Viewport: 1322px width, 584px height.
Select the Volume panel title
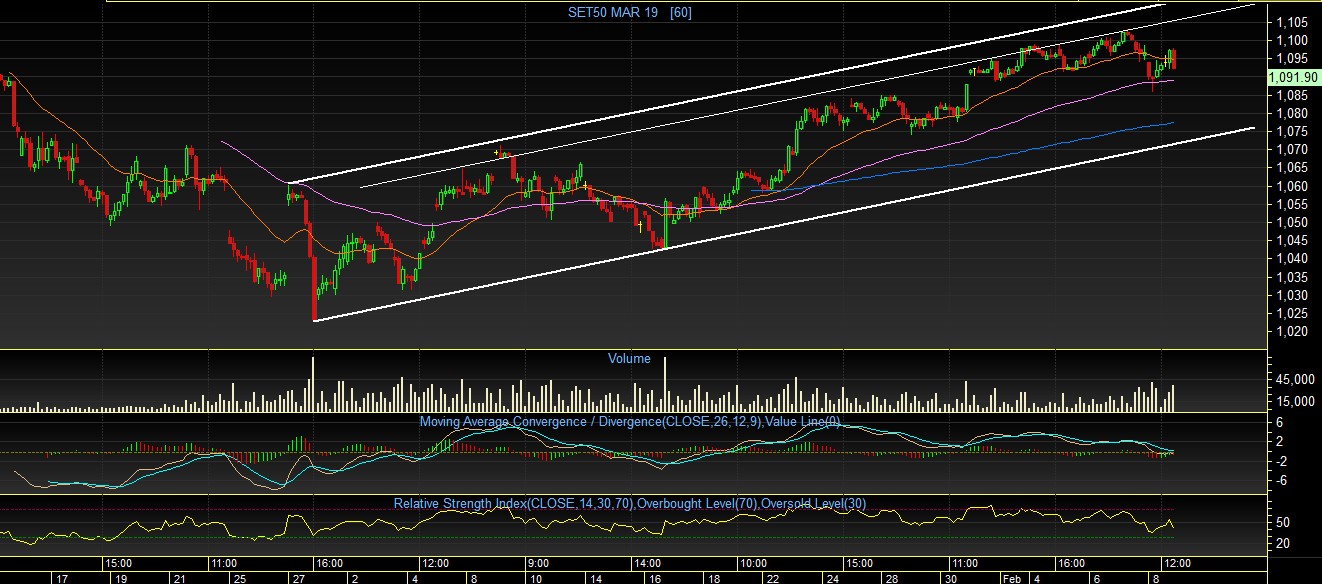pos(629,358)
